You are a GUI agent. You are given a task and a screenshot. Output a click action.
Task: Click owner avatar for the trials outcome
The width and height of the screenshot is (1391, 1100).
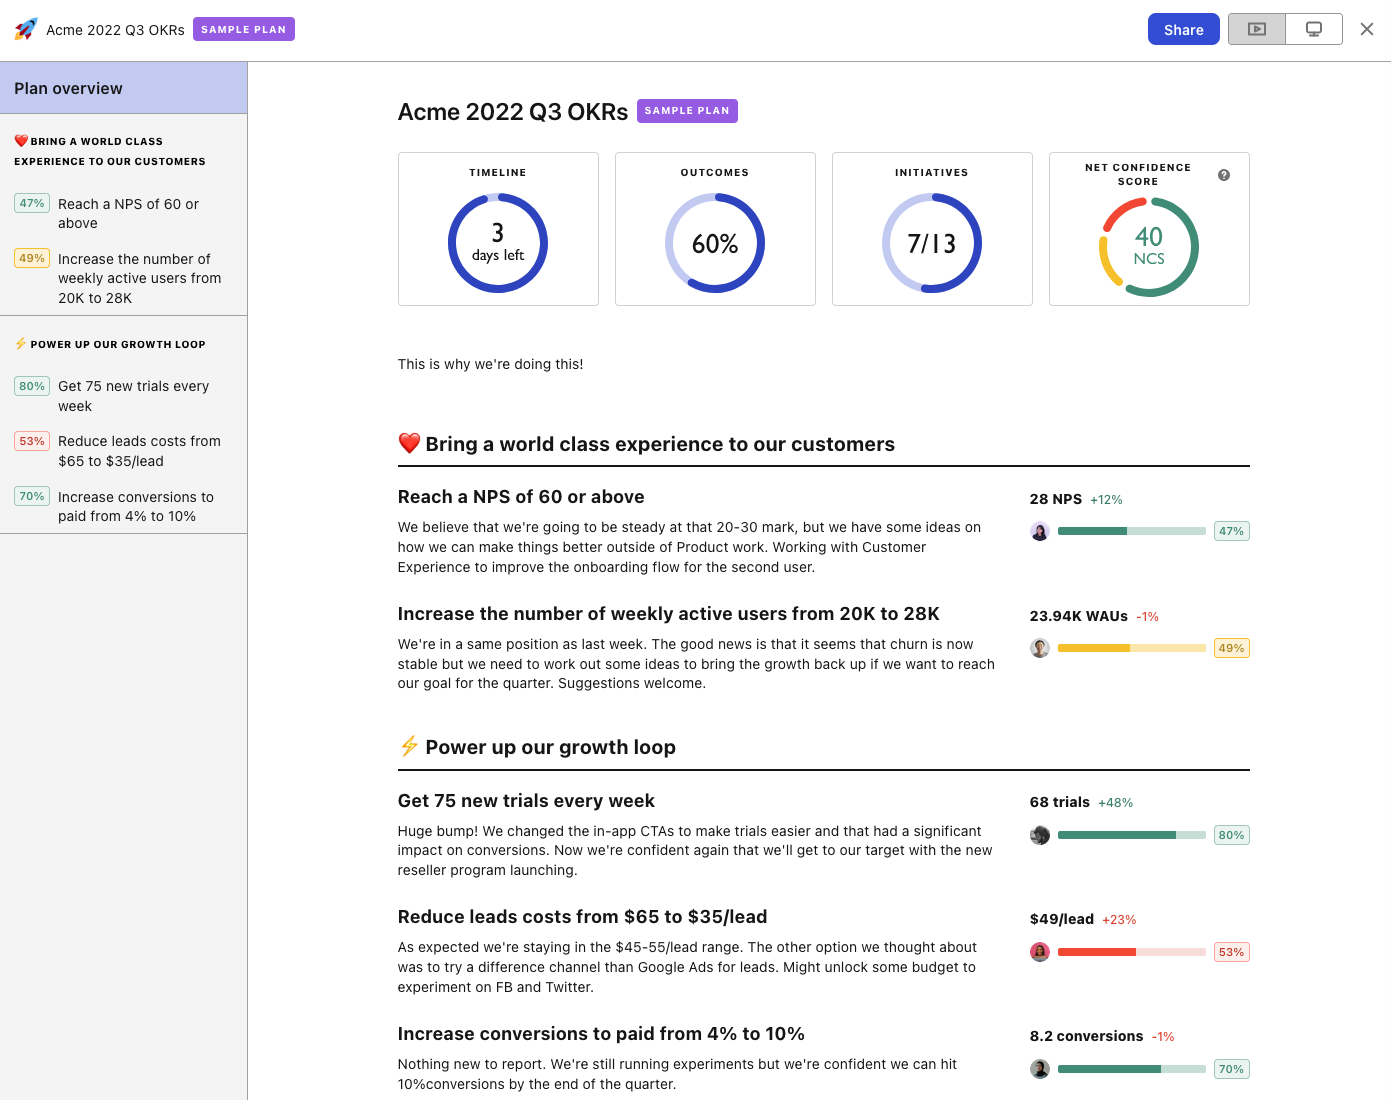(x=1040, y=835)
